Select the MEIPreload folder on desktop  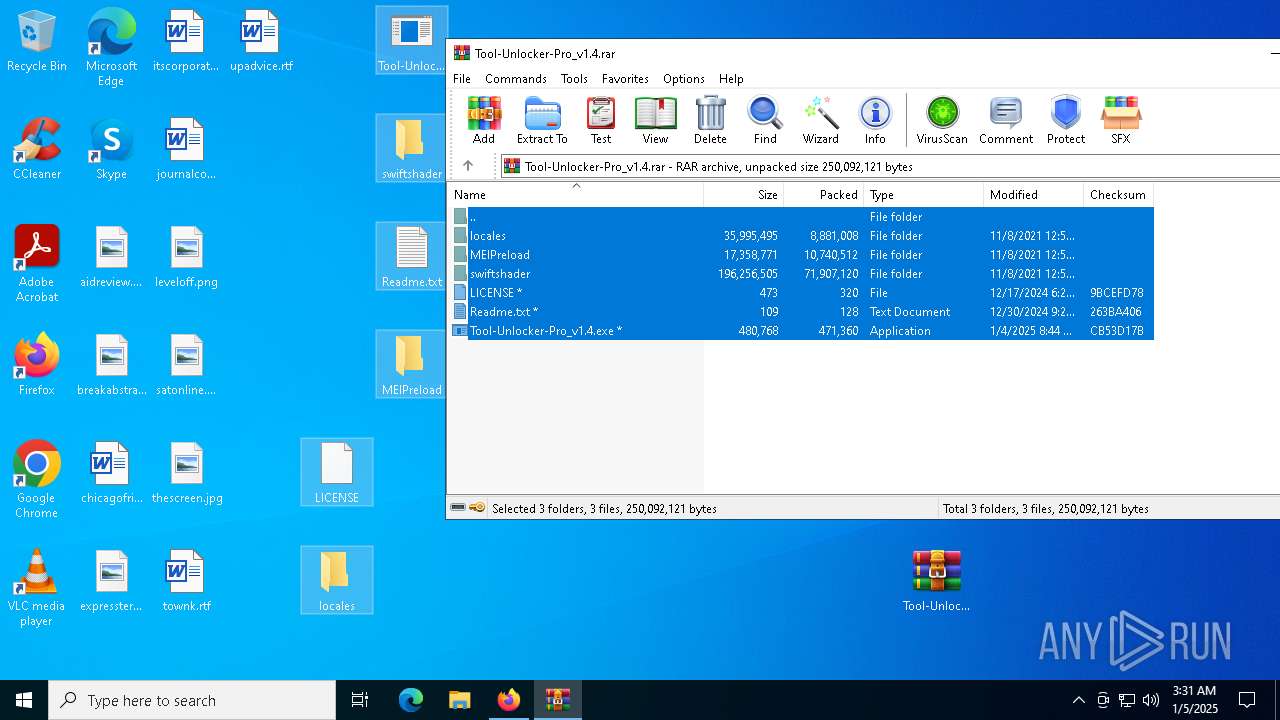411,364
